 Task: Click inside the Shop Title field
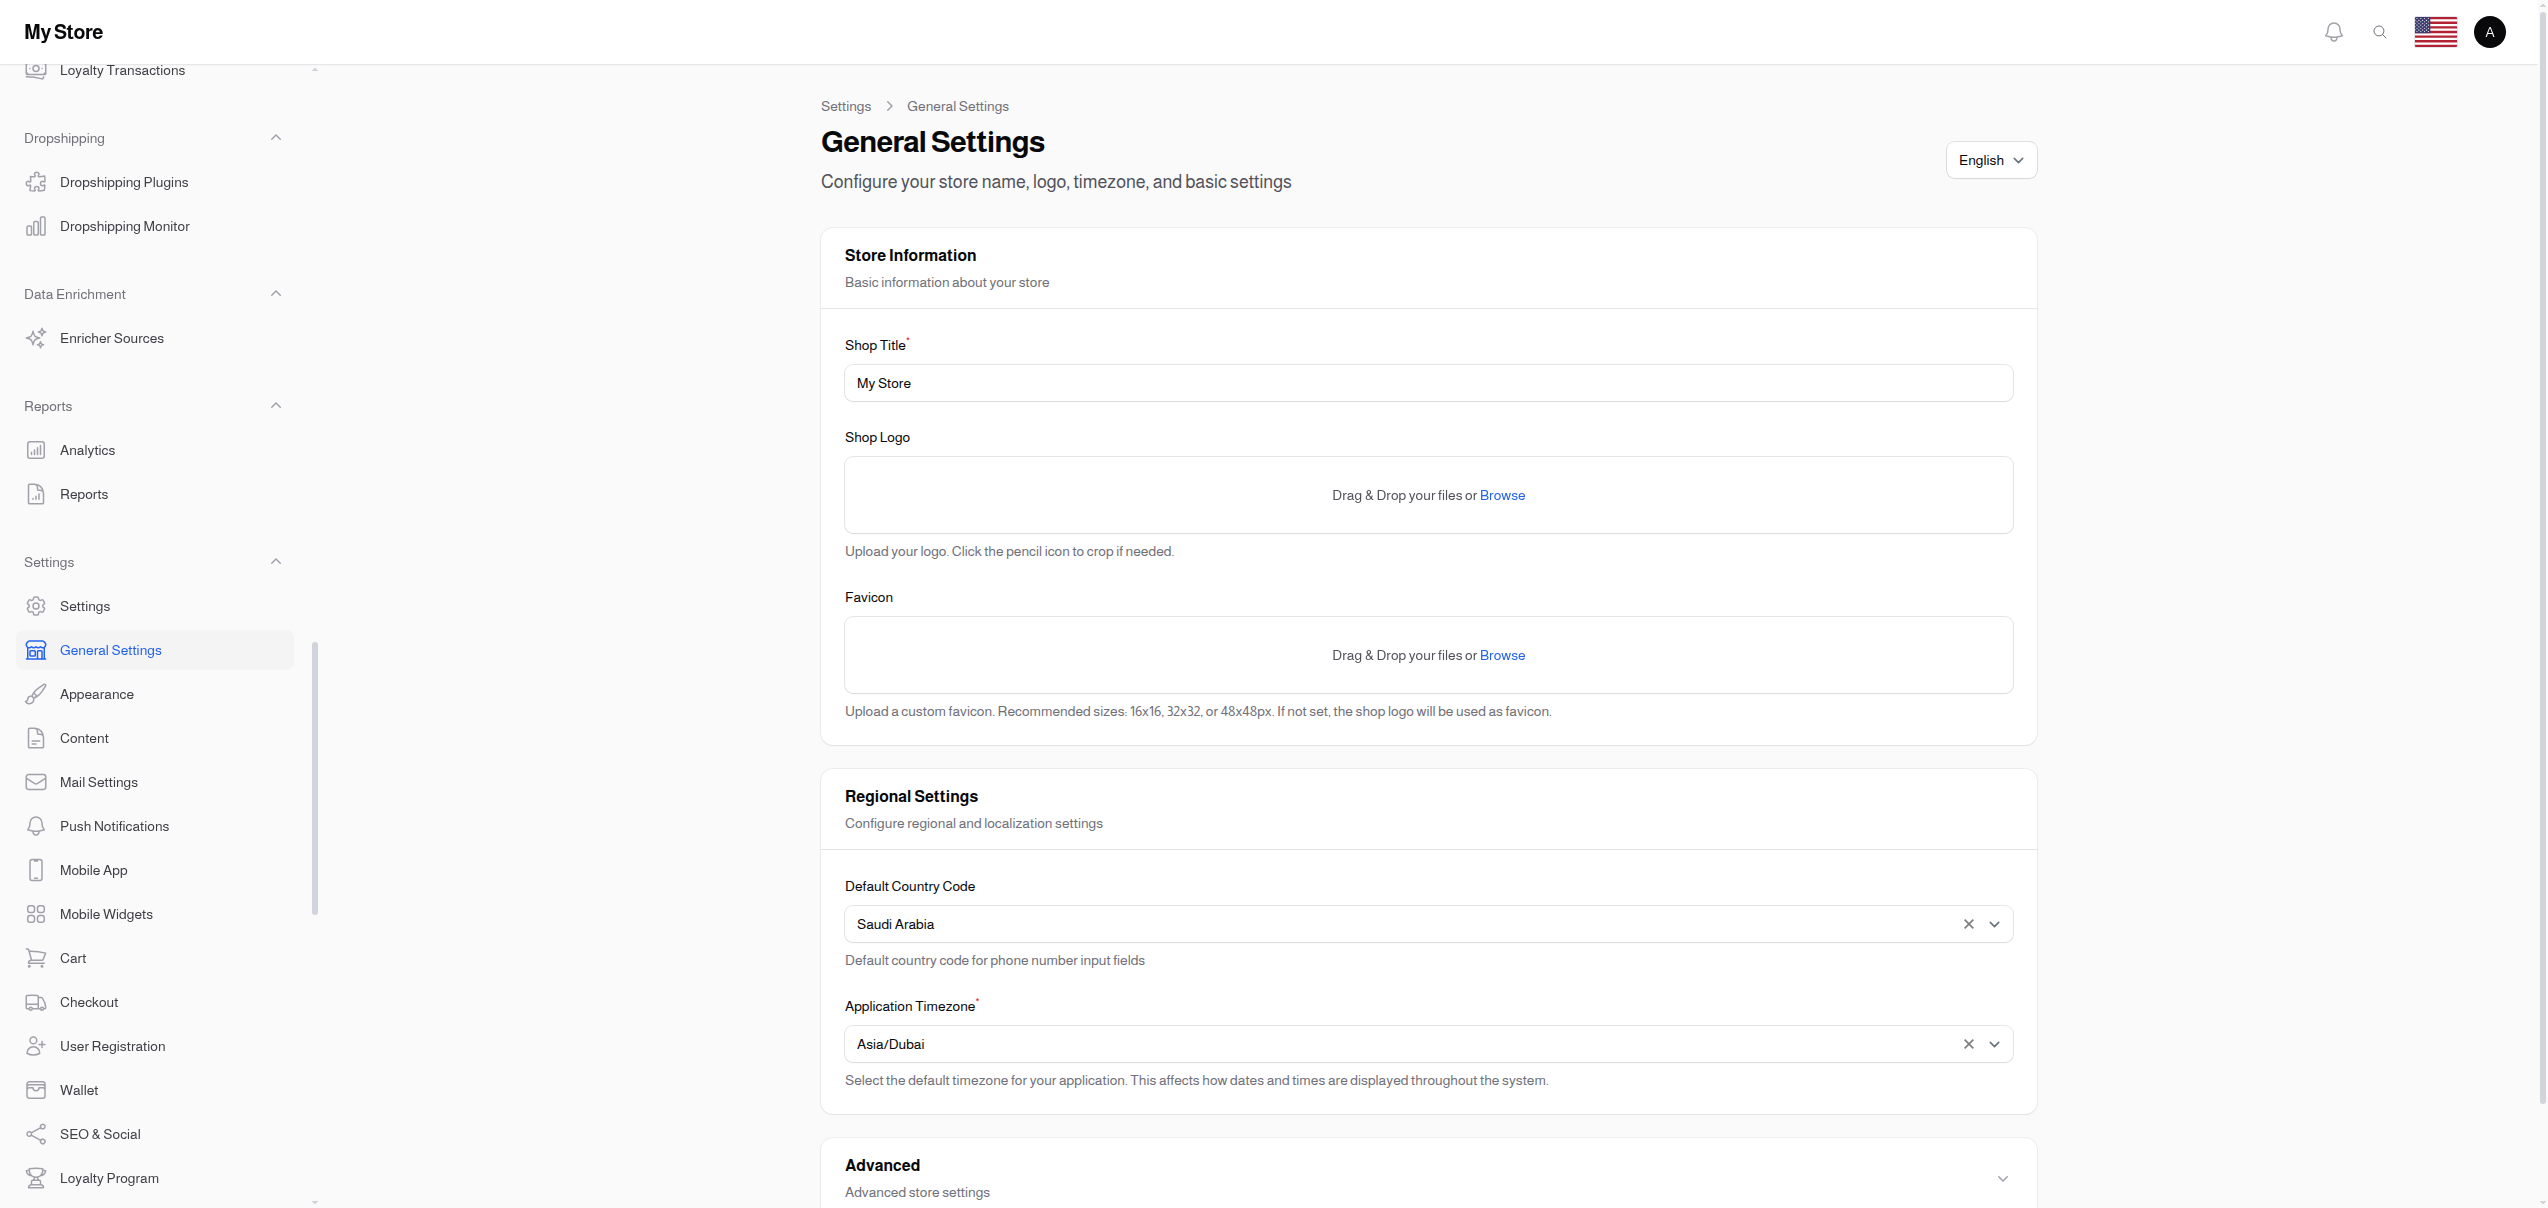coord(1200,383)
